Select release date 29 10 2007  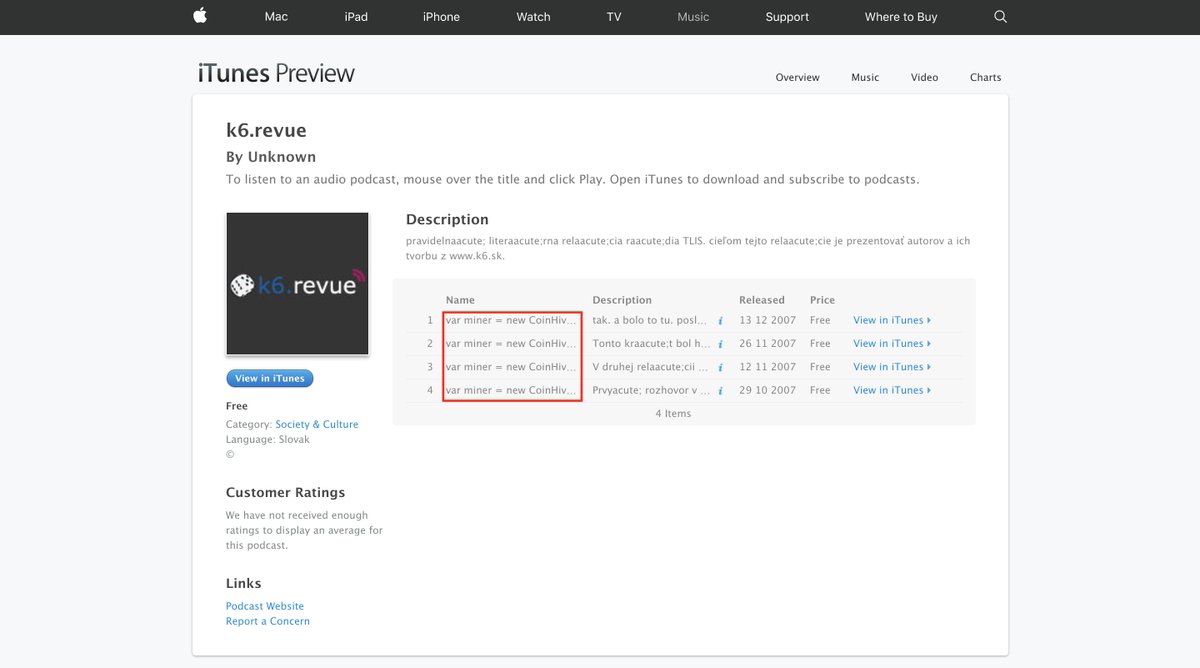coord(768,390)
